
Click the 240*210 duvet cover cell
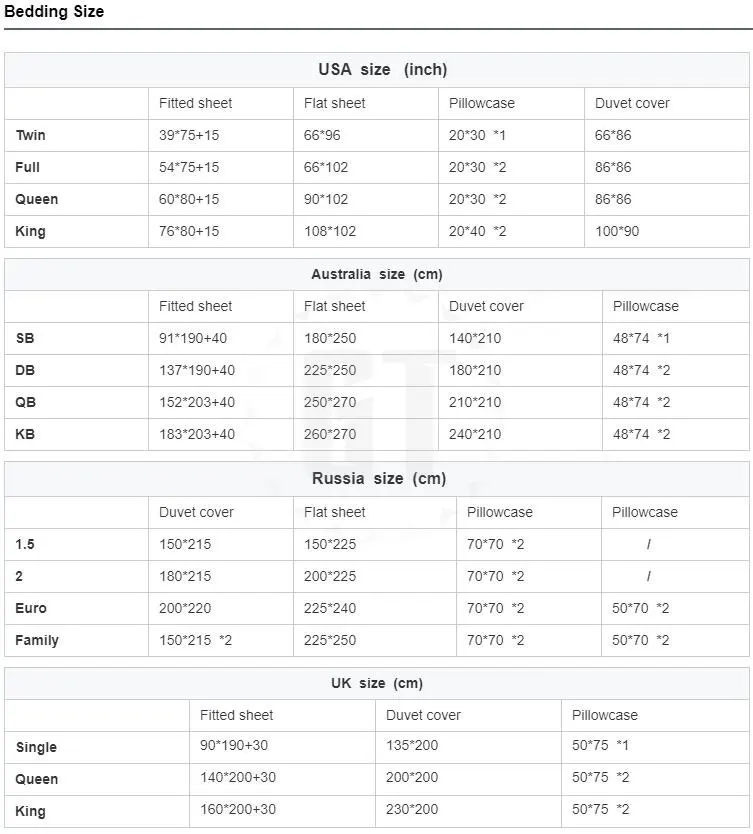click(475, 434)
